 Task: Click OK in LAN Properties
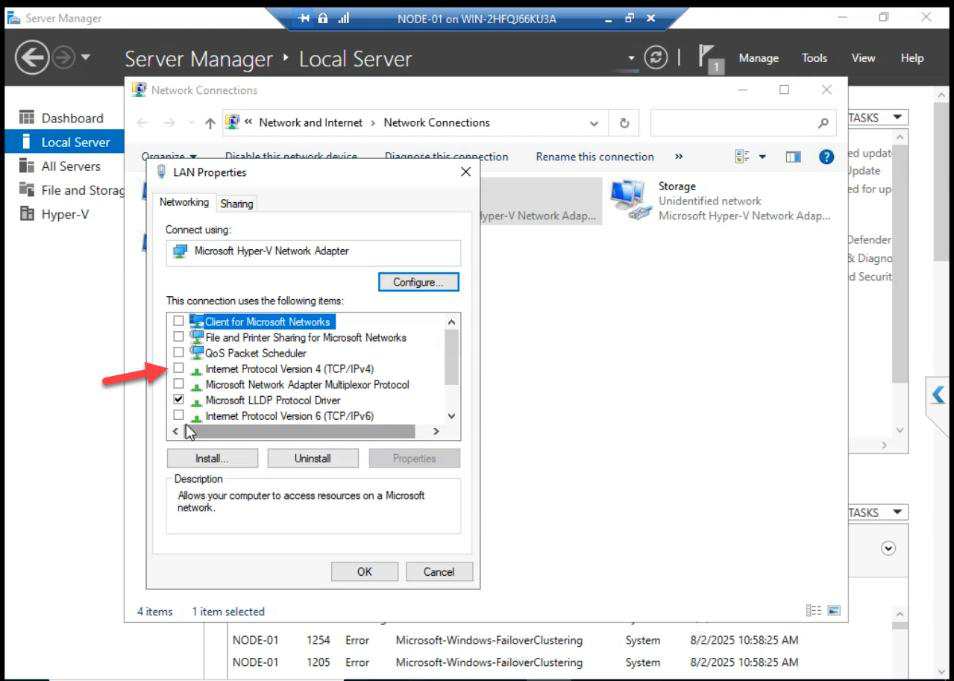364,571
